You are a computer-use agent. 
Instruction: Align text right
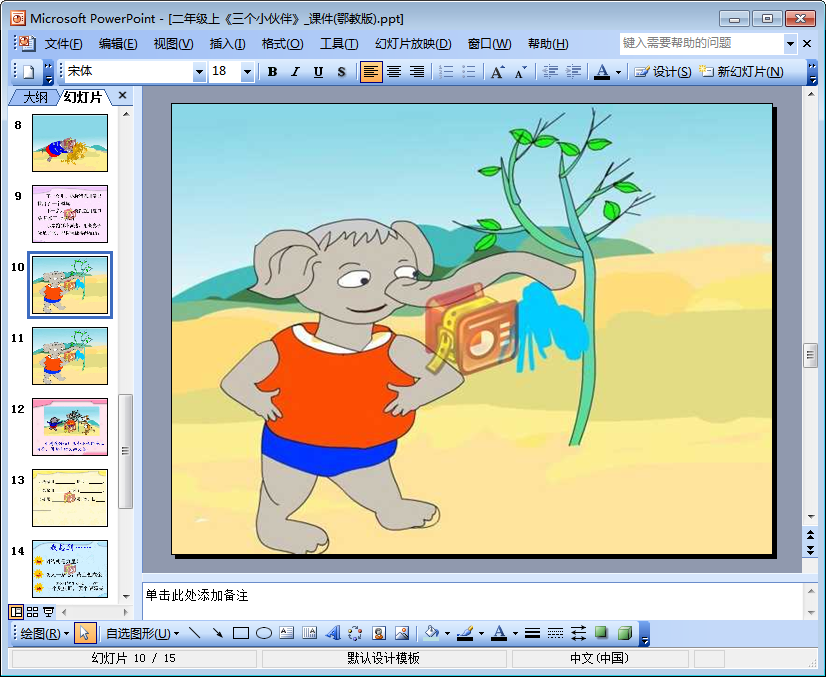coord(417,72)
